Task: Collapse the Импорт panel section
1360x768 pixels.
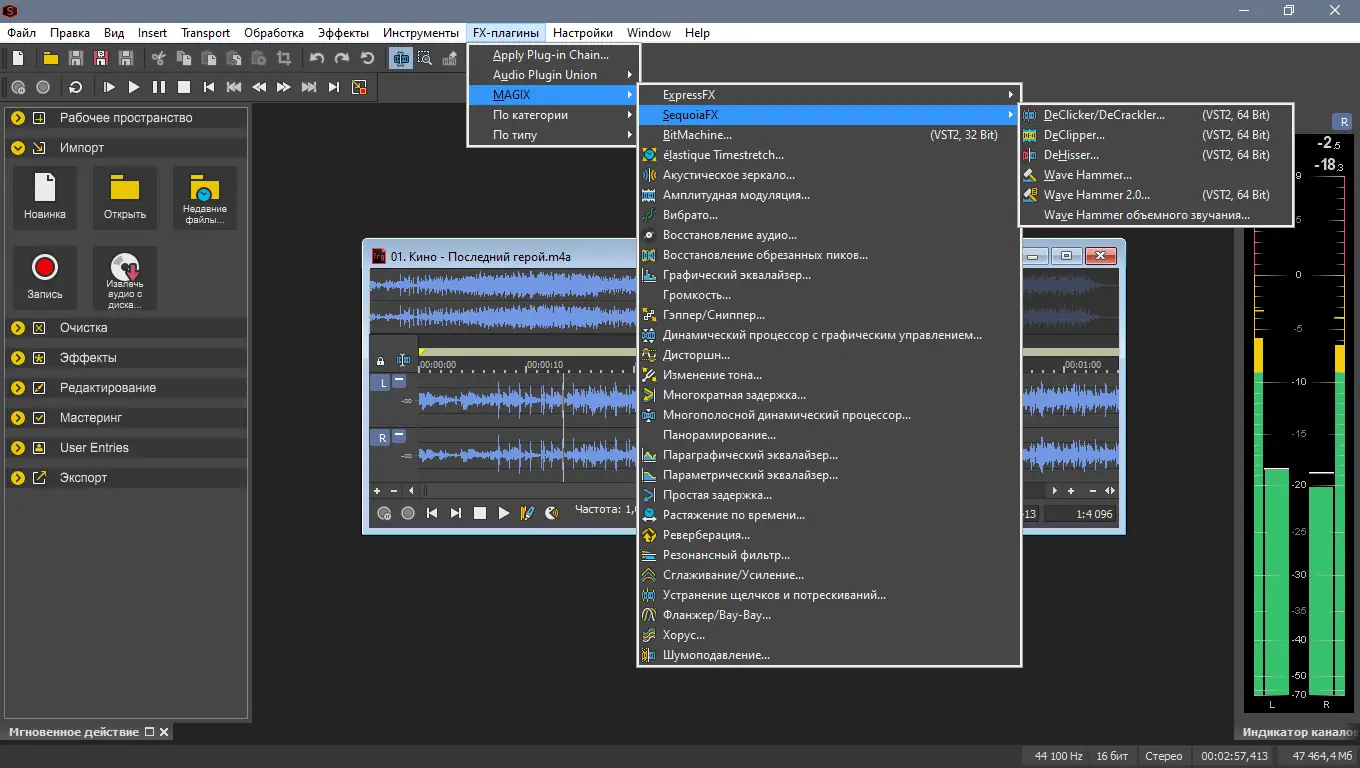Action: point(18,148)
